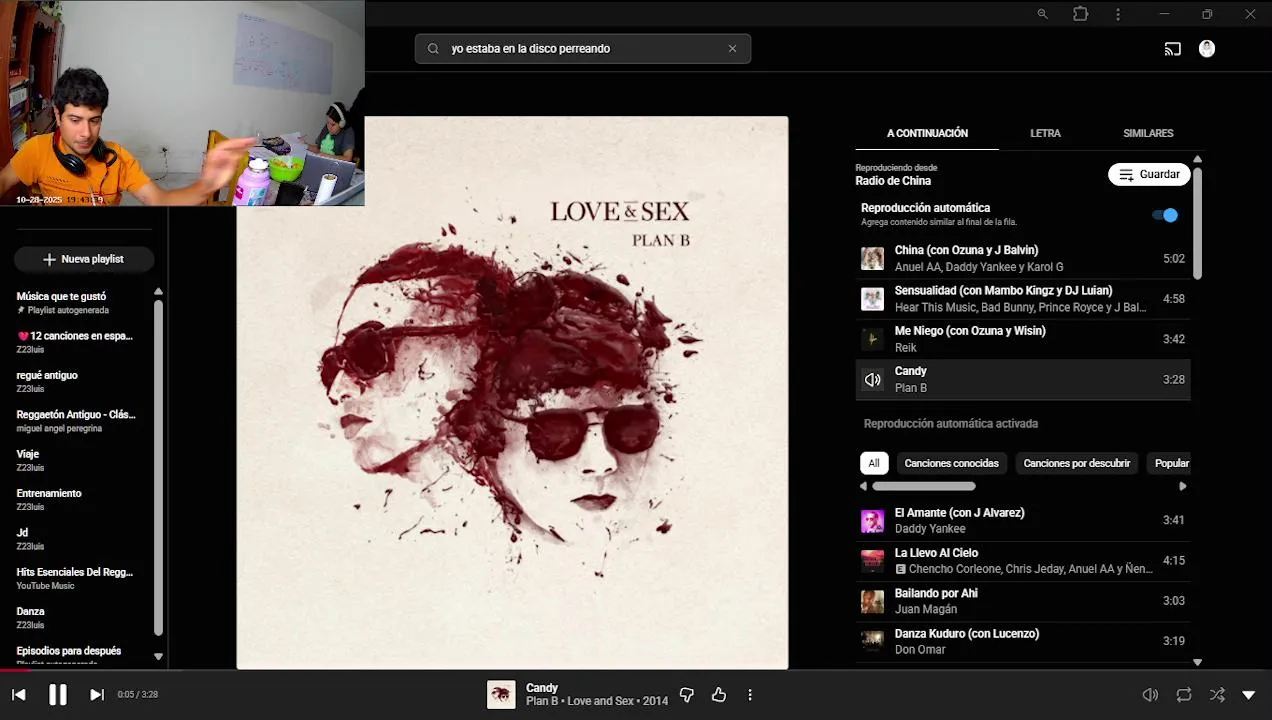
Task: Skip to the previous track
Action: (19, 694)
